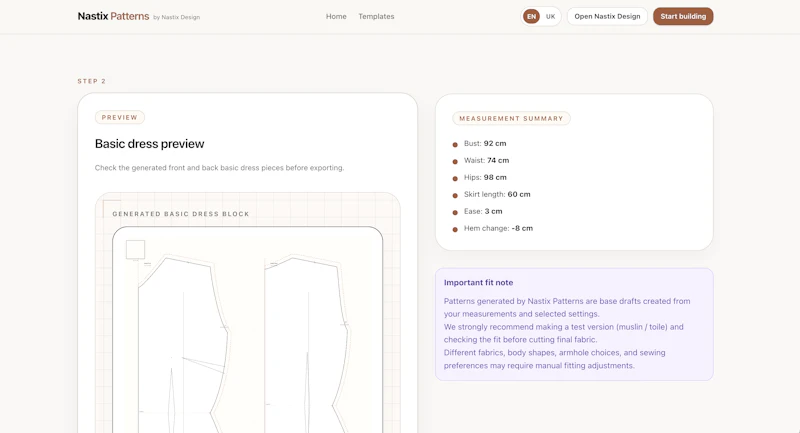Viewport: 800px width, 433px height.
Task: Click the Nastix Patterns logo
Action: pyautogui.click(x=113, y=16)
